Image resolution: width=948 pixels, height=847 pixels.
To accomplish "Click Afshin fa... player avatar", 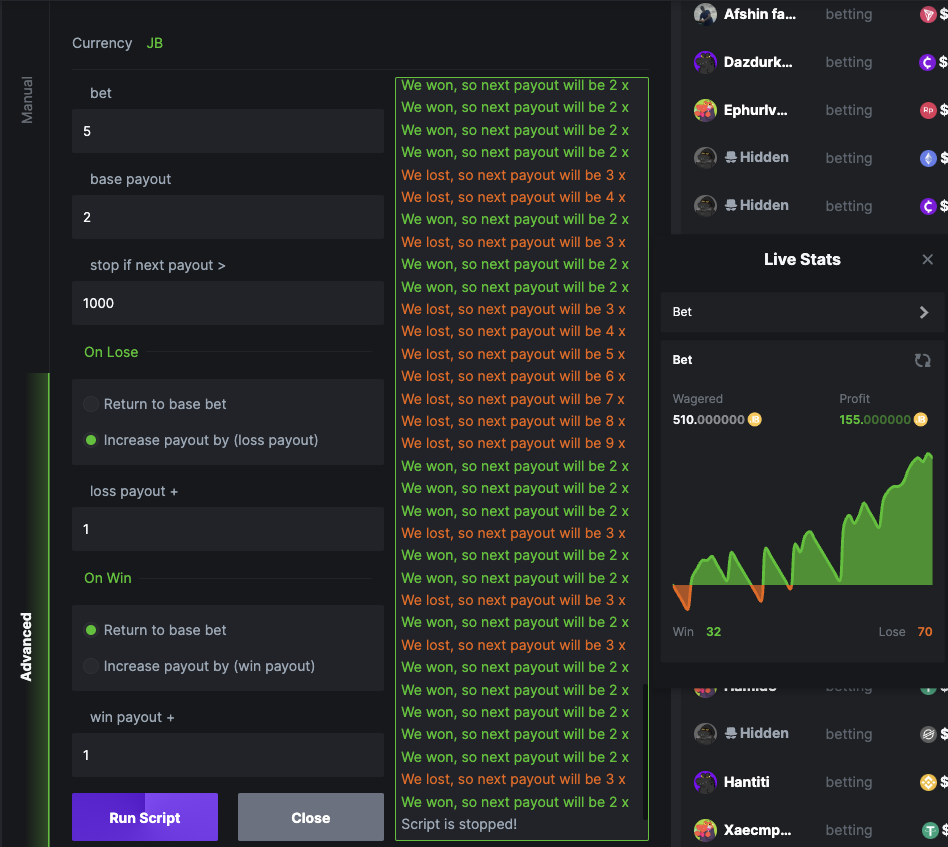I will coord(705,14).
